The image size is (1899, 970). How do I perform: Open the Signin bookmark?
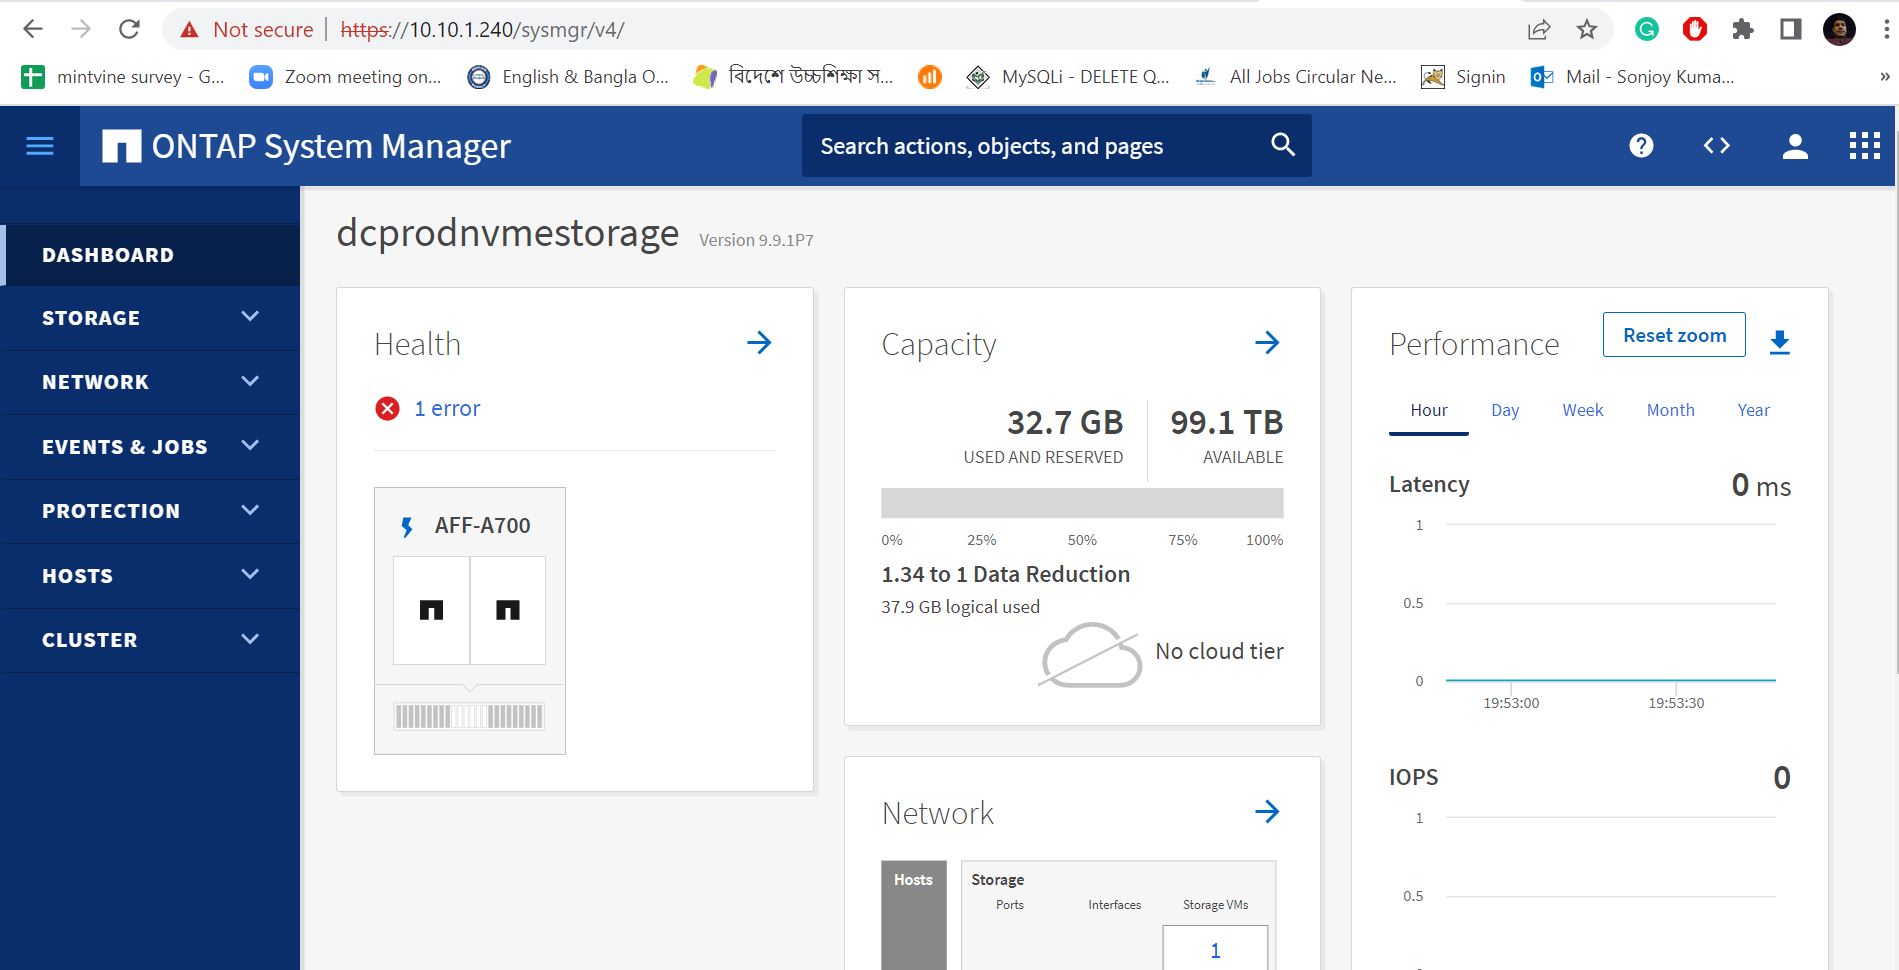point(1463,77)
